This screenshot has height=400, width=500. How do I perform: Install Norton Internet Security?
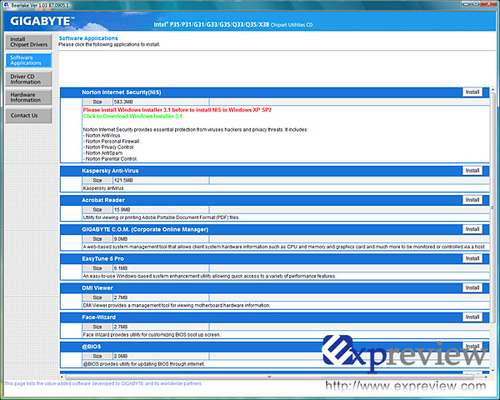tap(472, 92)
